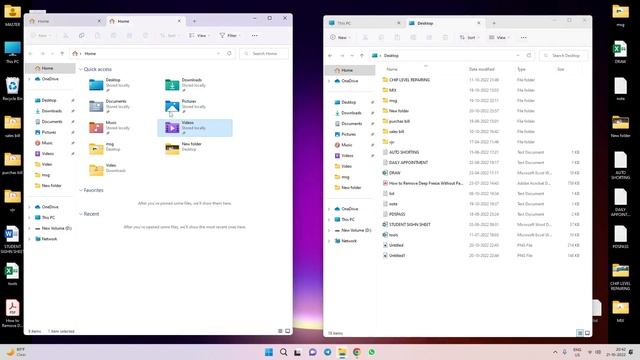Viewport: 640px width, 360px height.
Task: Open Sort dropdown in Desktop window
Action: click(x=469, y=38)
